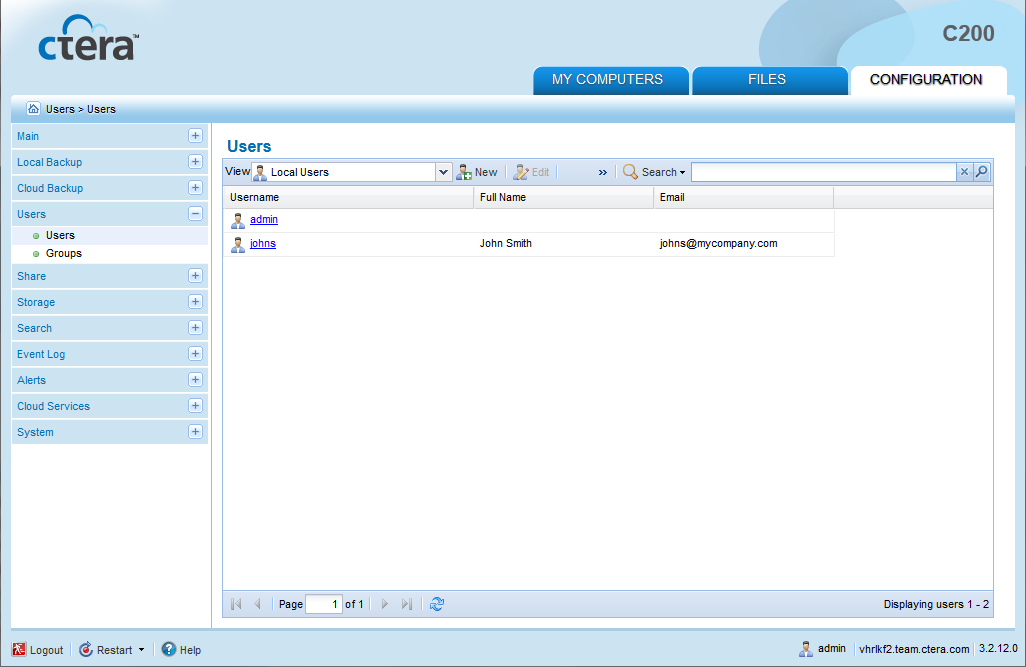This screenshot has width=1026, height=667.
Task: Open the johns user link
Action: click(263, 243)
